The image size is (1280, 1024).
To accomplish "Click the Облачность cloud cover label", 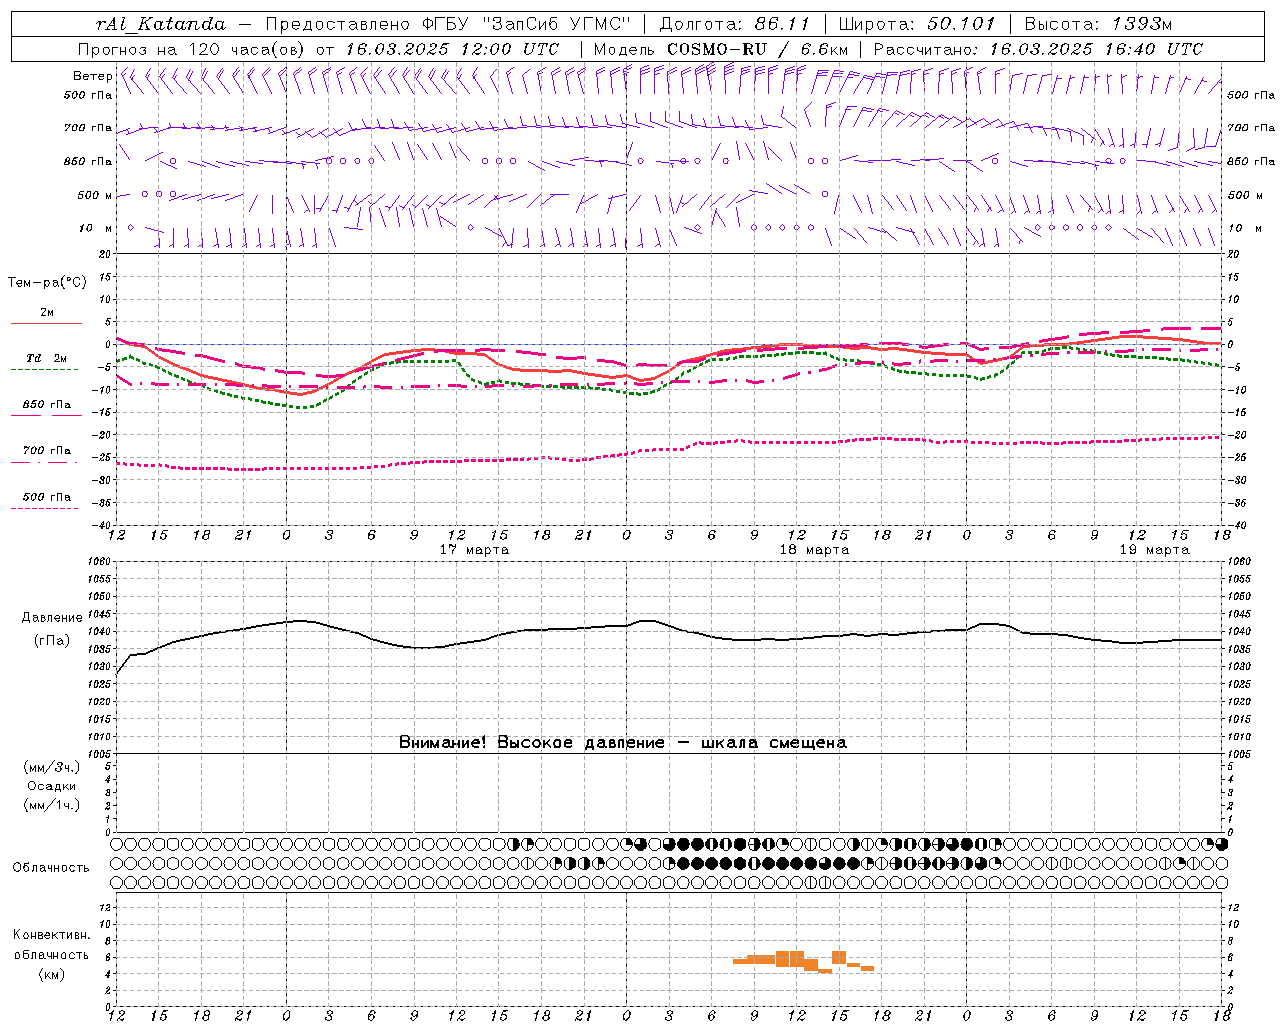I will pos(51,868).
